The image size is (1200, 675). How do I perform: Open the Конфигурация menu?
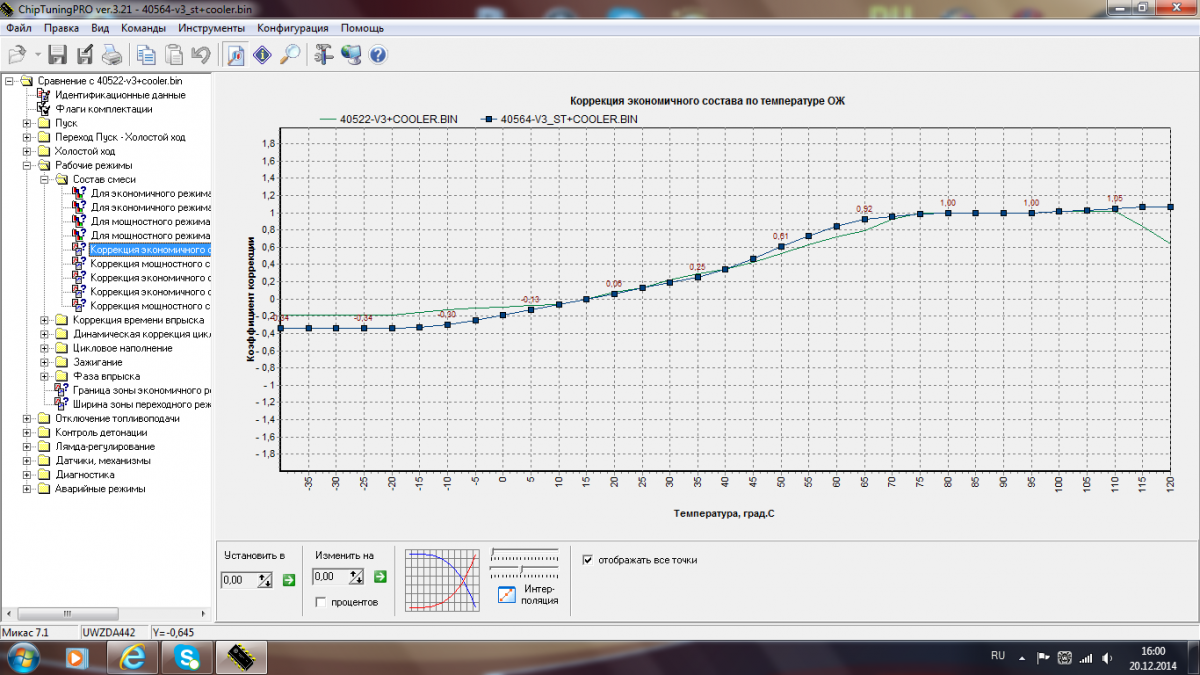292,28
